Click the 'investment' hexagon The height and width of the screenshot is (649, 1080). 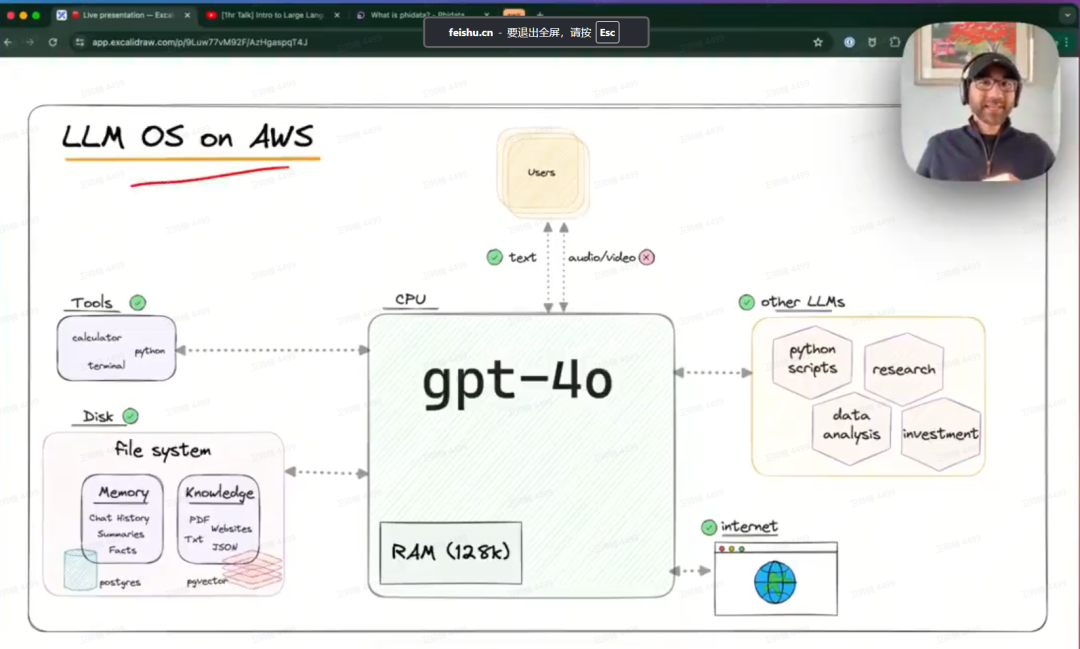point(941,433)
